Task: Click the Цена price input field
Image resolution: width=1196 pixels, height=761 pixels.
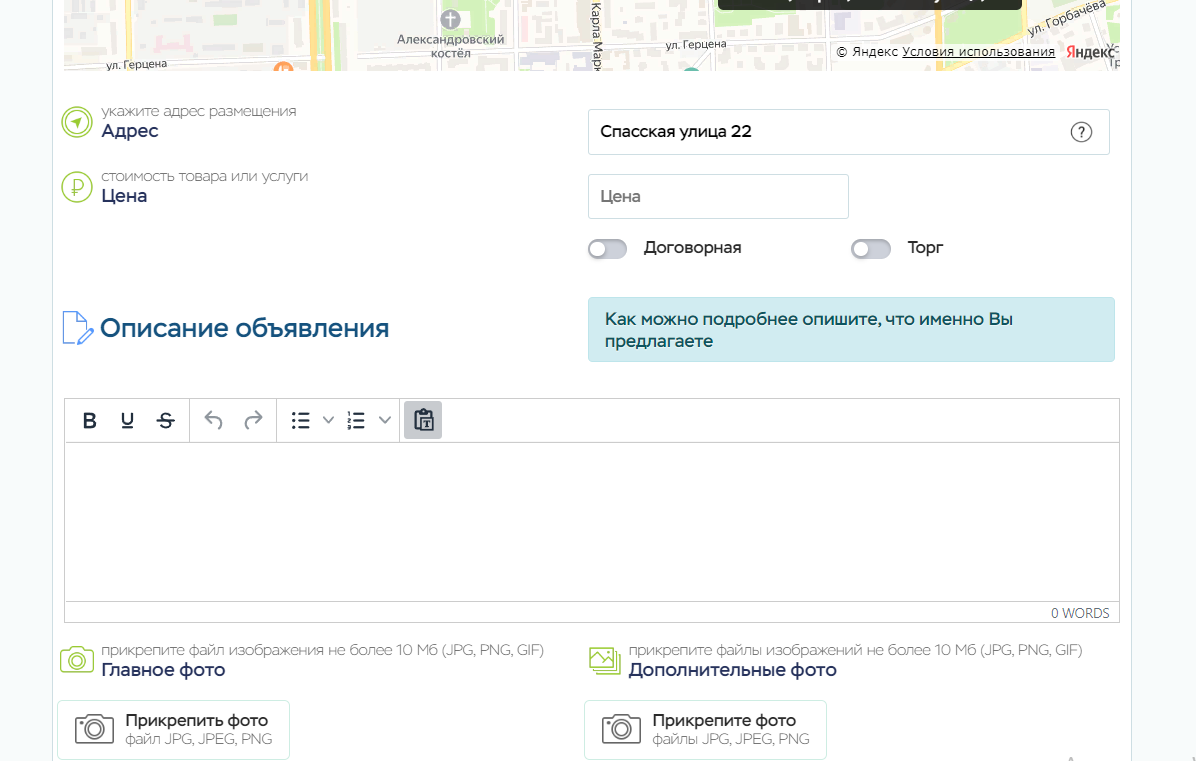Action: pyautogui.click(x=717, y=197)
